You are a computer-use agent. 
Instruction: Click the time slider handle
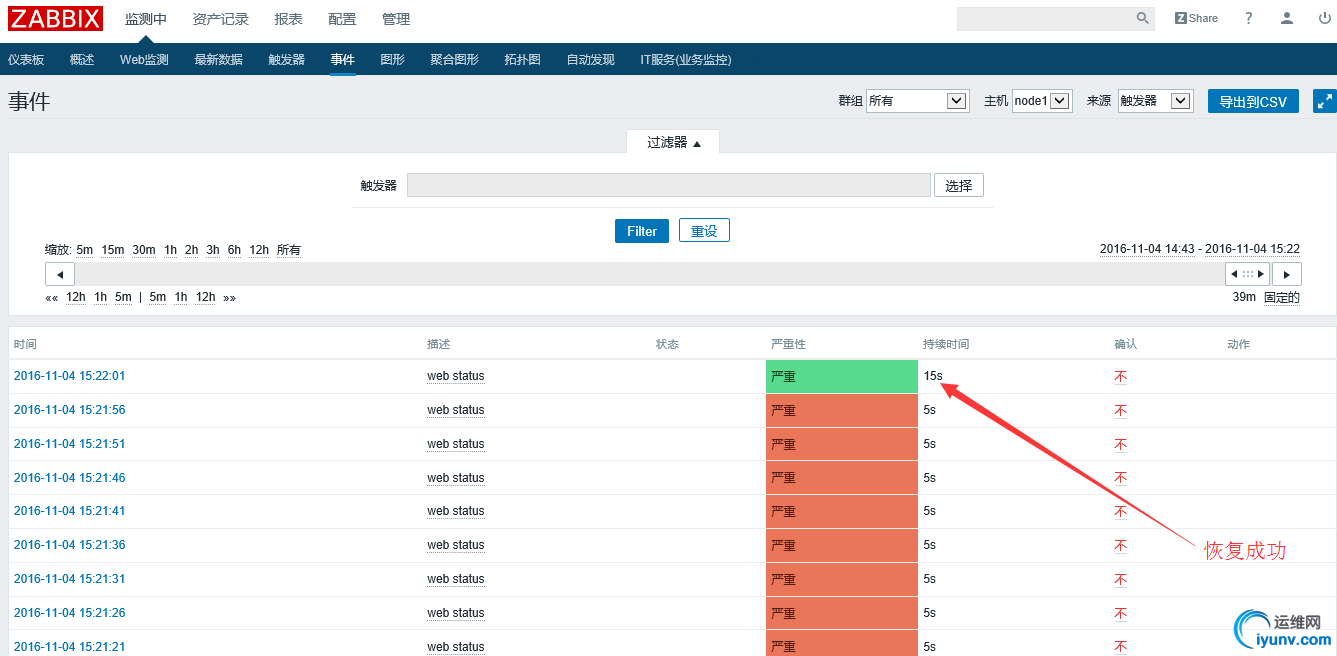[x=1248, y=274]
